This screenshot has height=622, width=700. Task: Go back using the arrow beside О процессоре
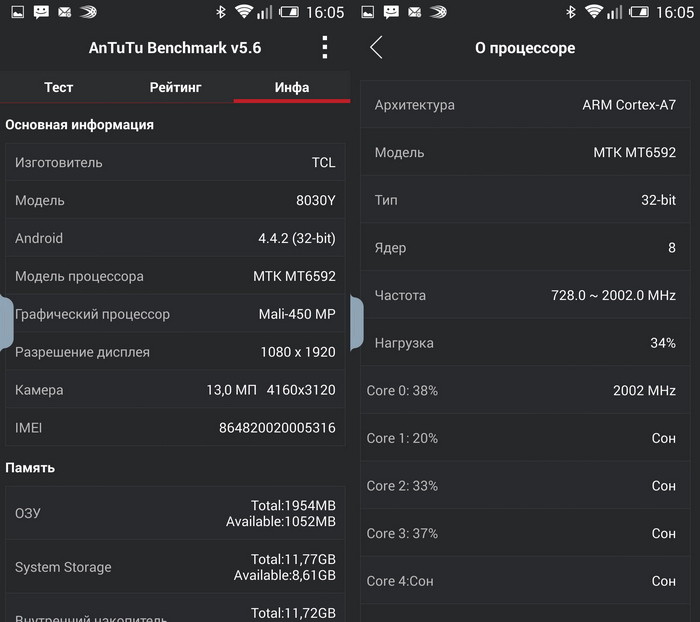pos(376,47)
